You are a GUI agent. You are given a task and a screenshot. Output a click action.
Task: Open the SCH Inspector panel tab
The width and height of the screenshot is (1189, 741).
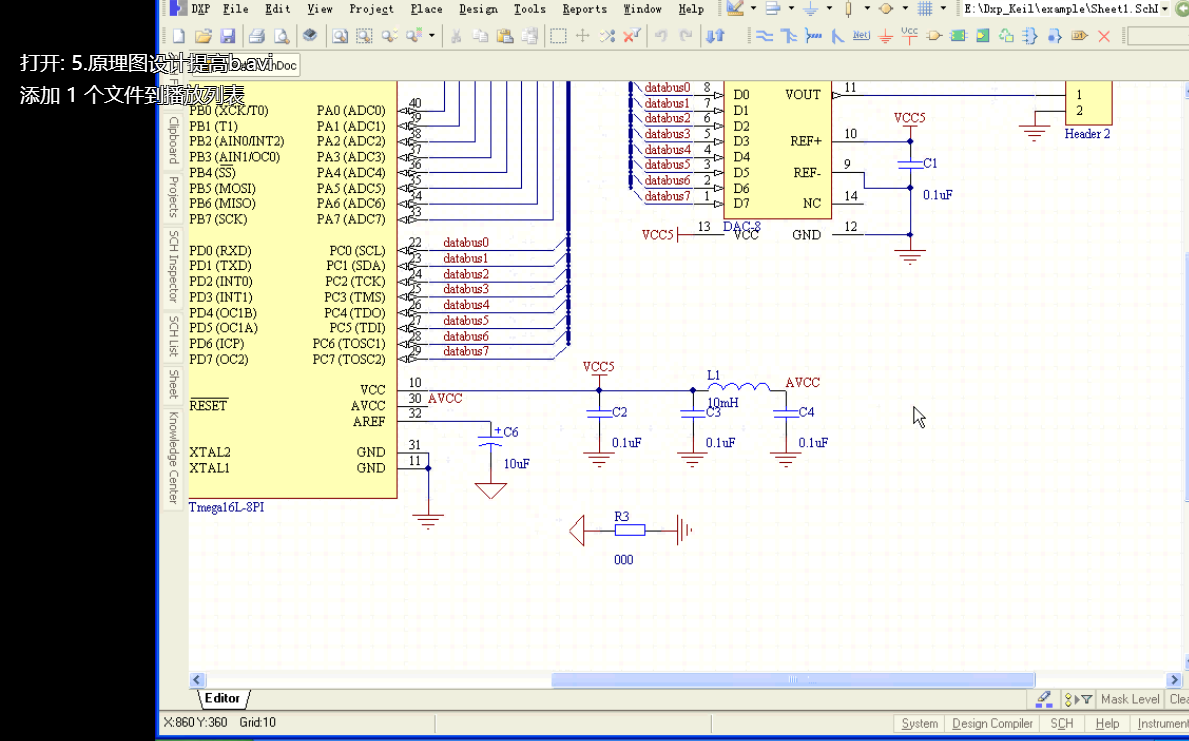tap(174, 266)
